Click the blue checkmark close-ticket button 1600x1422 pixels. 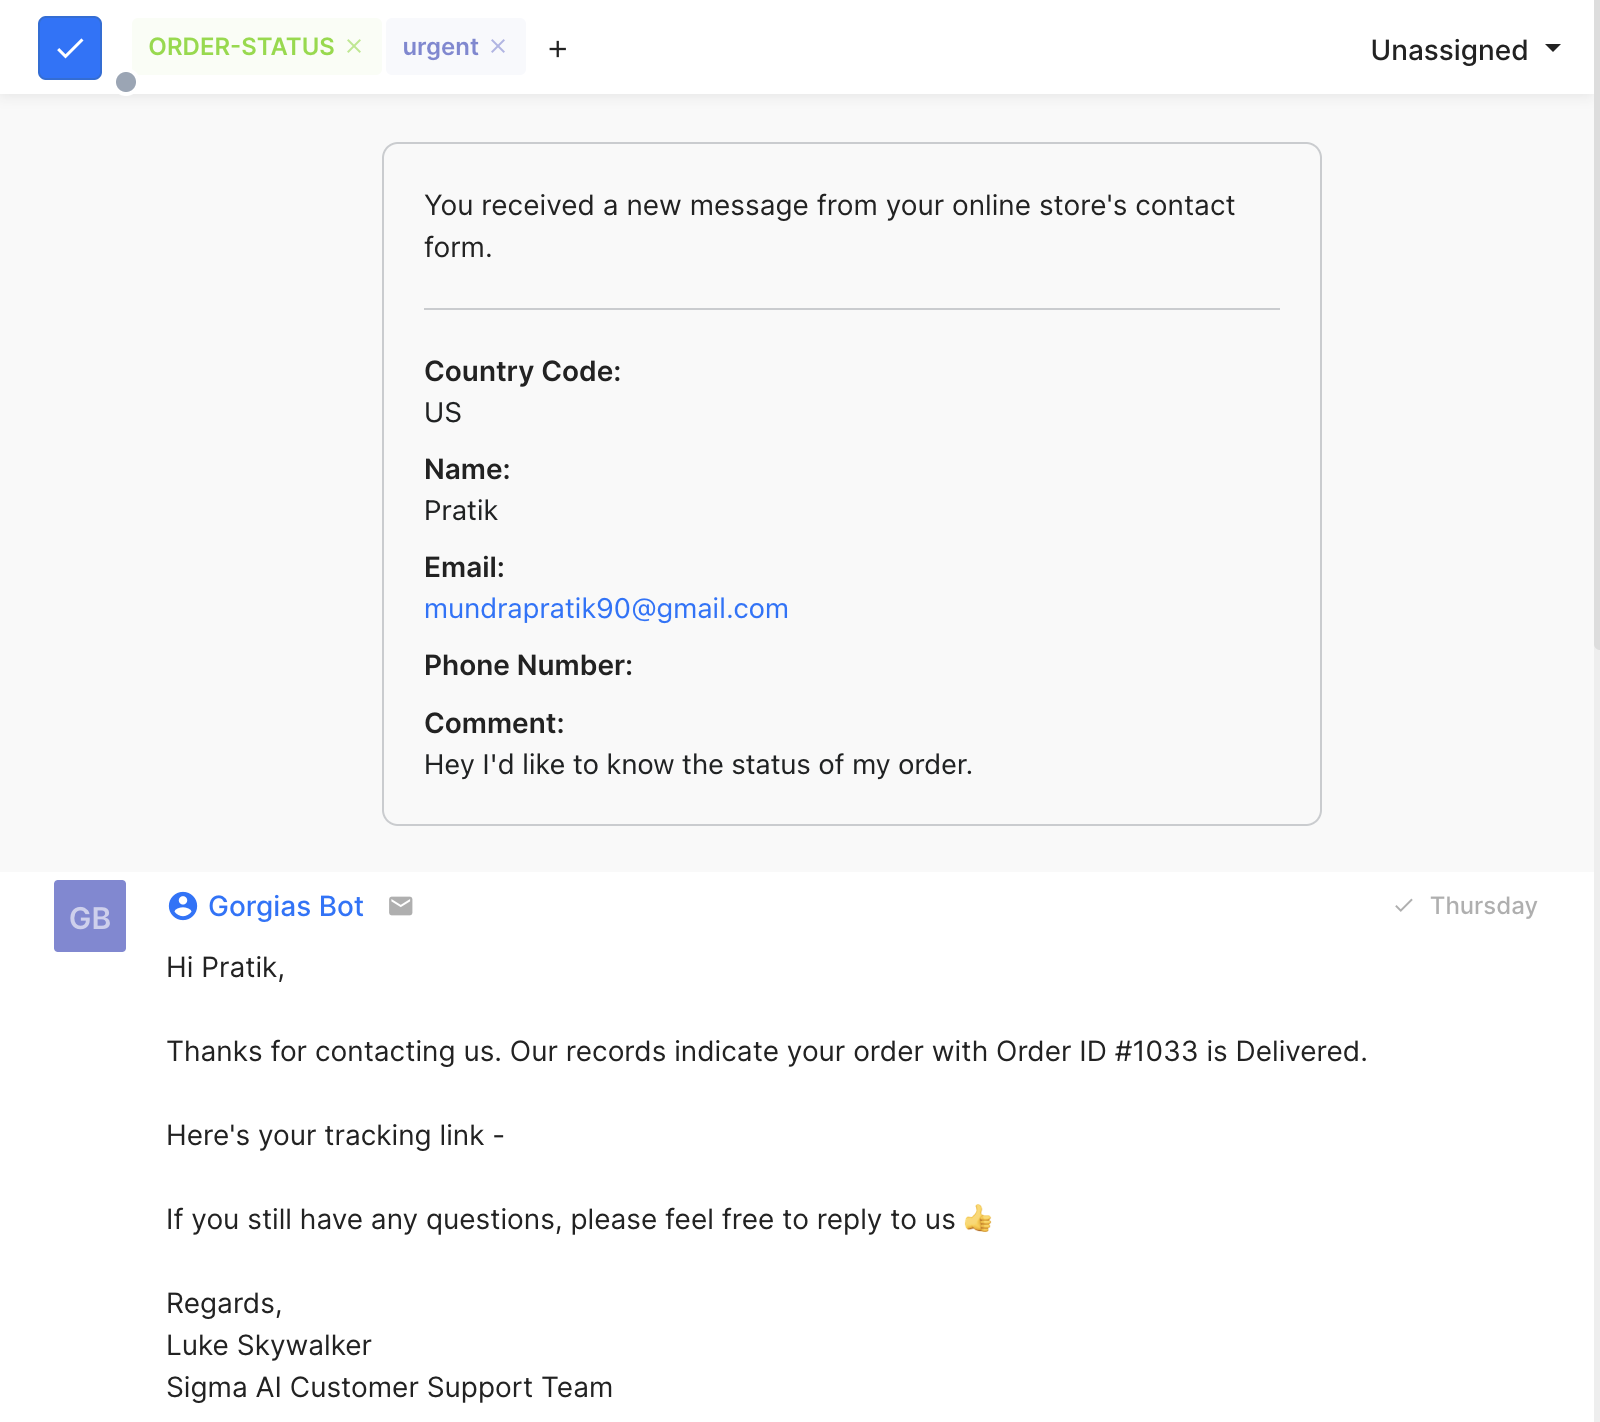point(70,48)
